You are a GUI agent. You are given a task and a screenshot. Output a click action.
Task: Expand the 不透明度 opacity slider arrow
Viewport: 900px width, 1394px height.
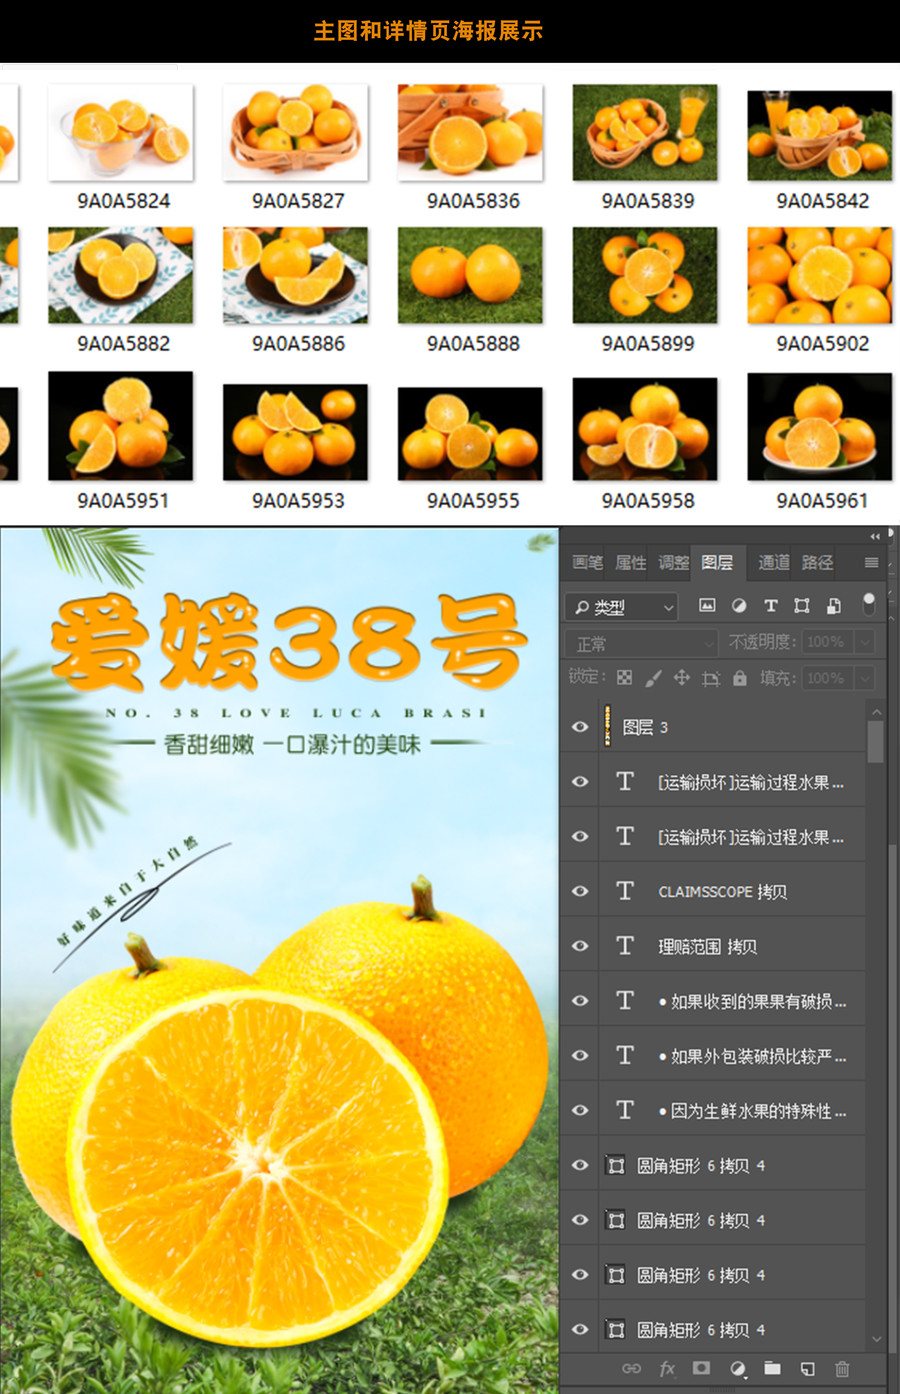pyautogui.click(x=866, y=642)
